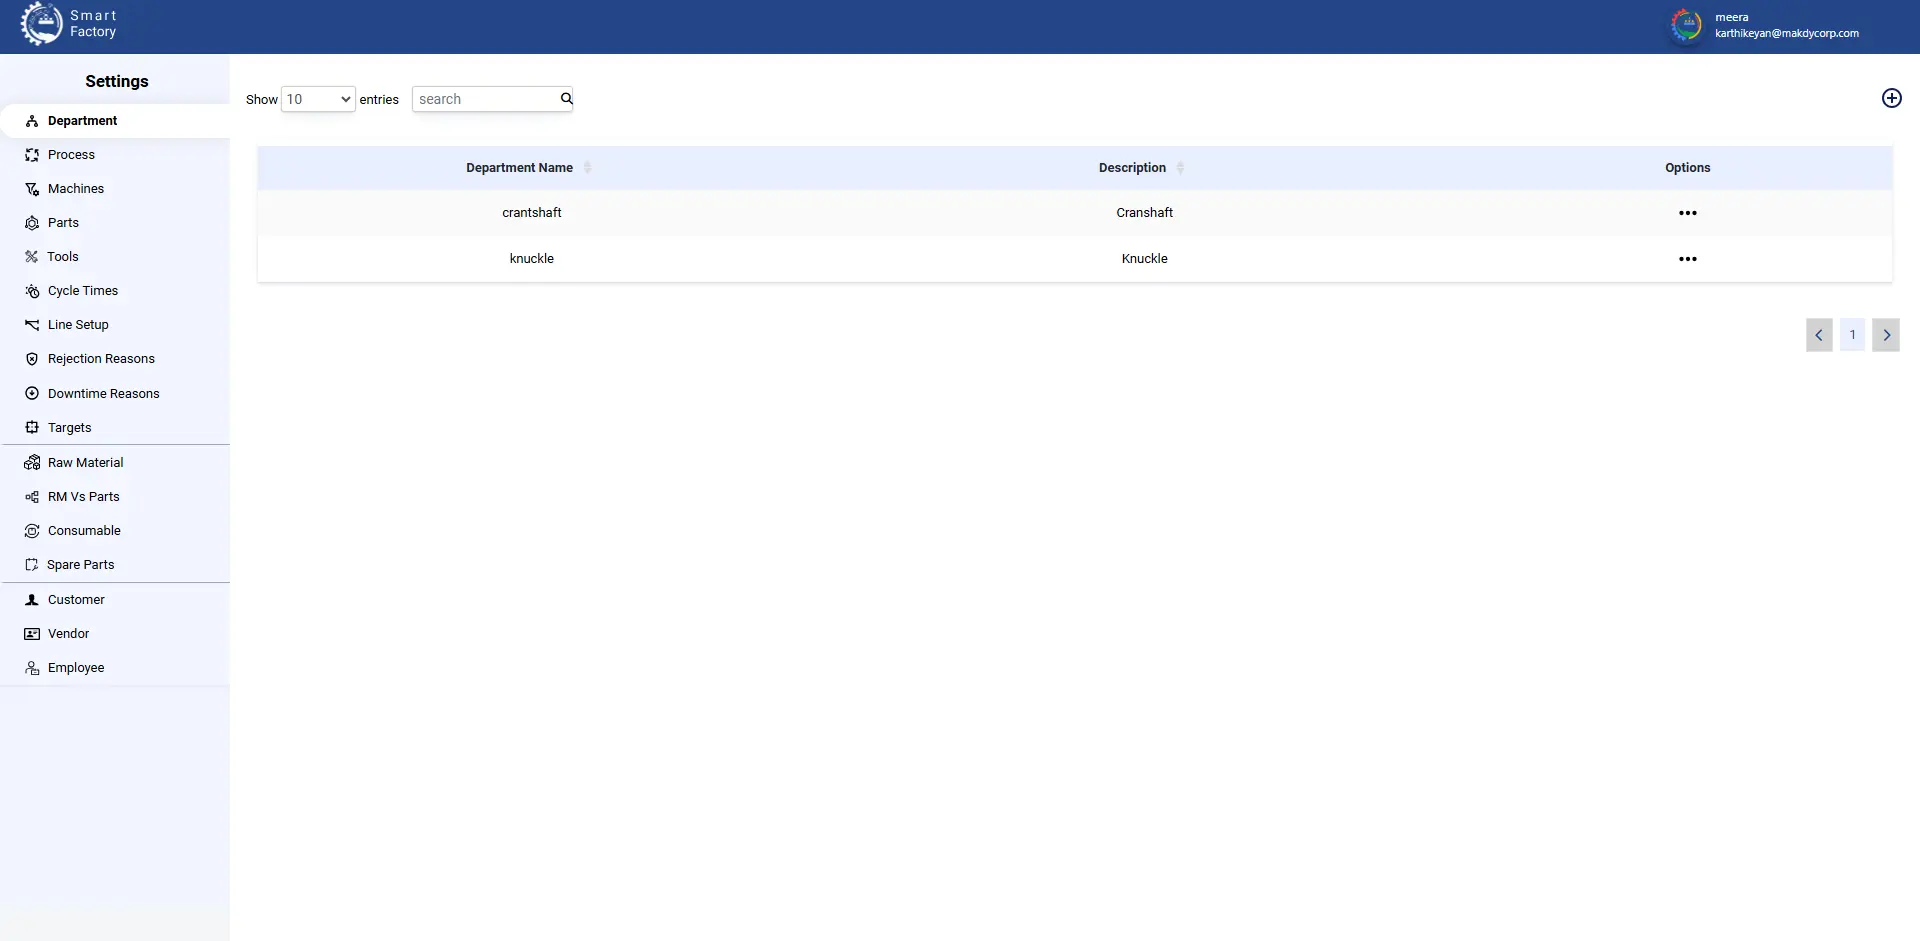Click the search magnifier icon

coord(566,98)
